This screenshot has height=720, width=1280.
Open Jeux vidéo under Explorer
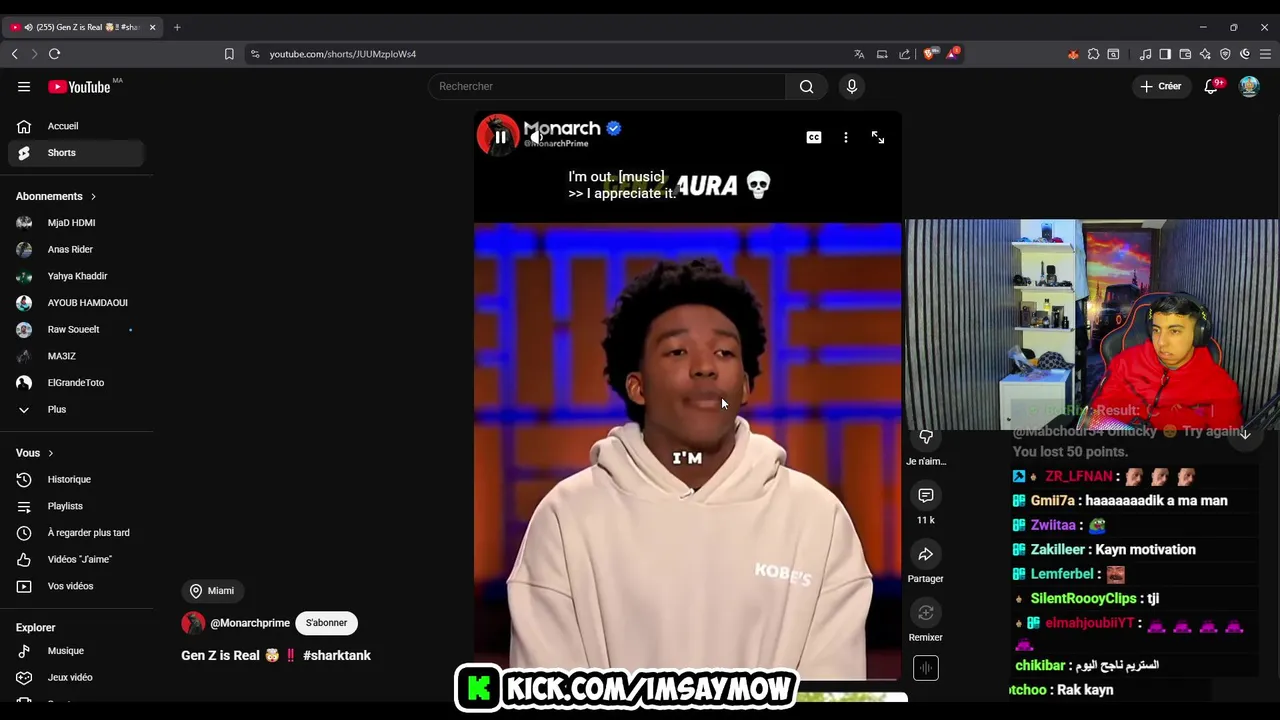(76, 678)
